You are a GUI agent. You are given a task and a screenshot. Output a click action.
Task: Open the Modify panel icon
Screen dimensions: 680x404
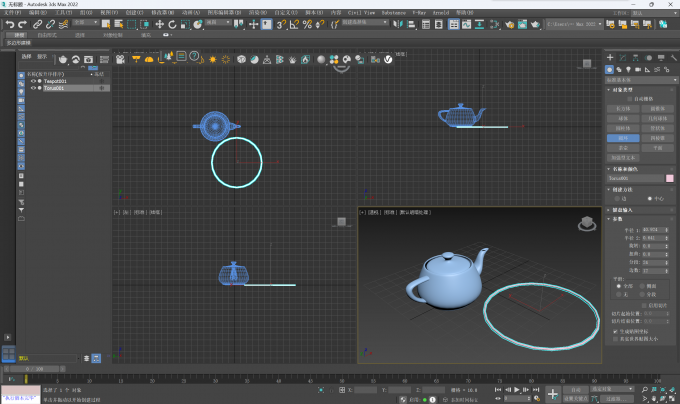point(623,57)
